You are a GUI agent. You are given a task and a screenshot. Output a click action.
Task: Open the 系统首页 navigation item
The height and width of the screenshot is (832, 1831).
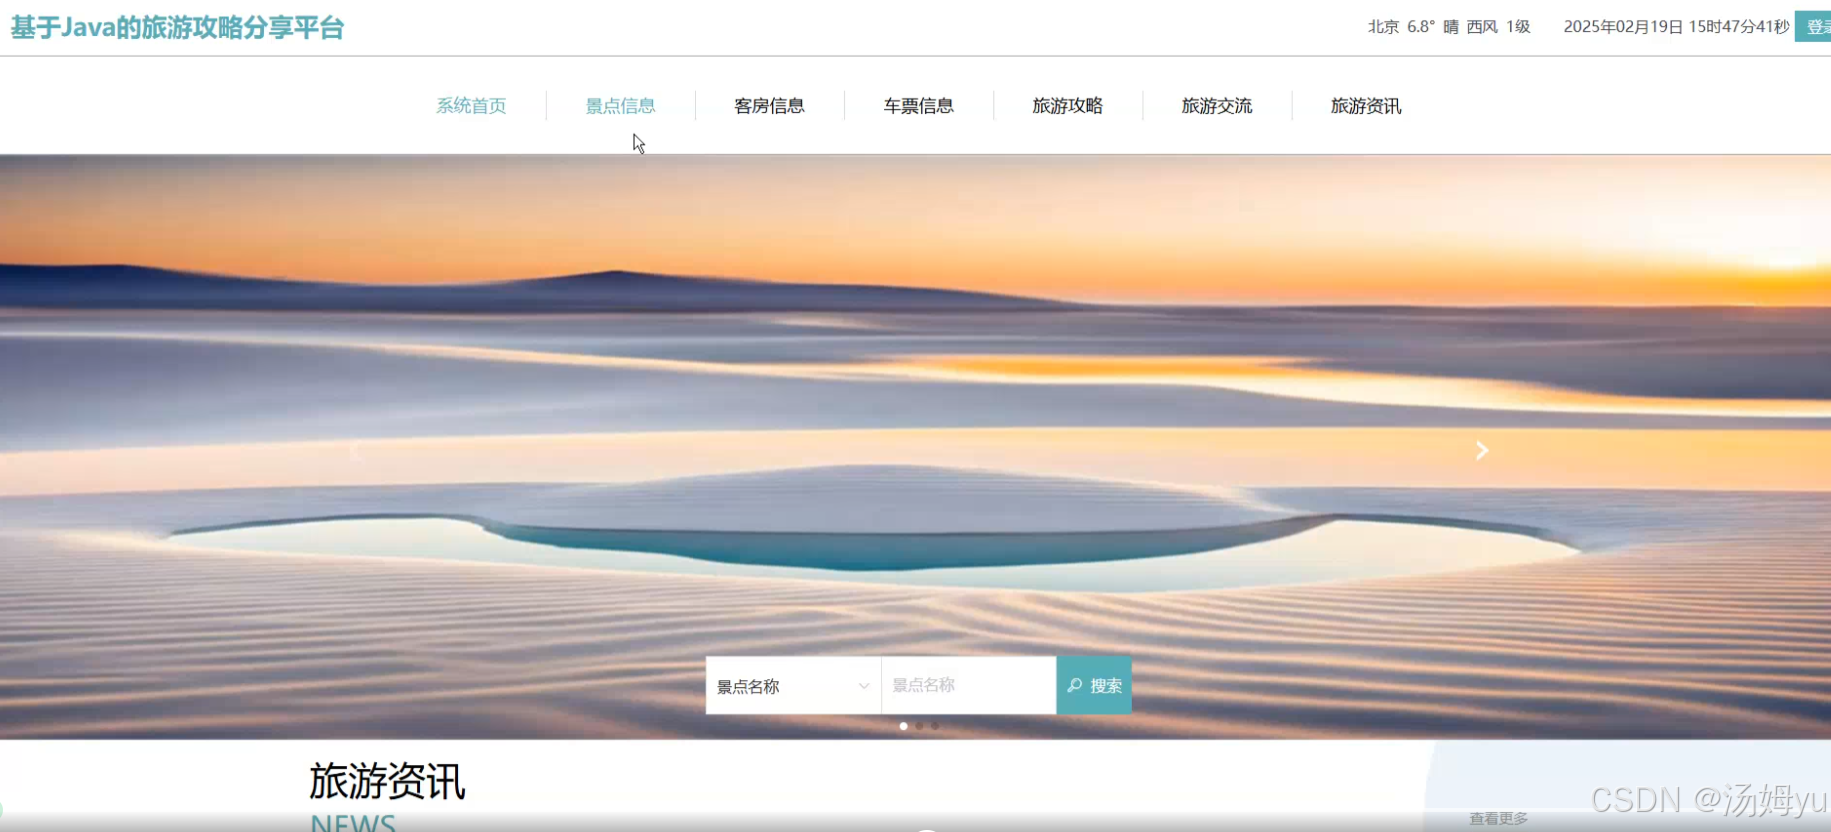471,106
